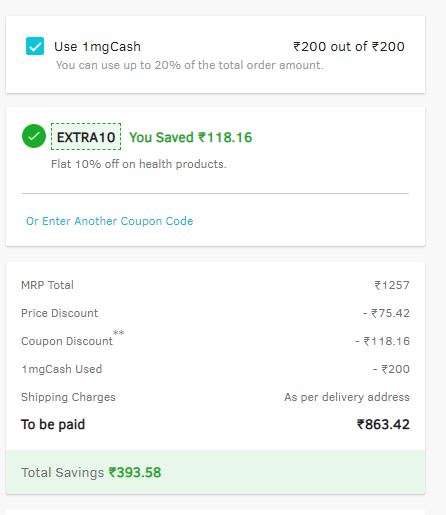Screen dimensions: 446x515
Task: Click the Total Savings ₹393.58 banner
Action: point(215,472)
